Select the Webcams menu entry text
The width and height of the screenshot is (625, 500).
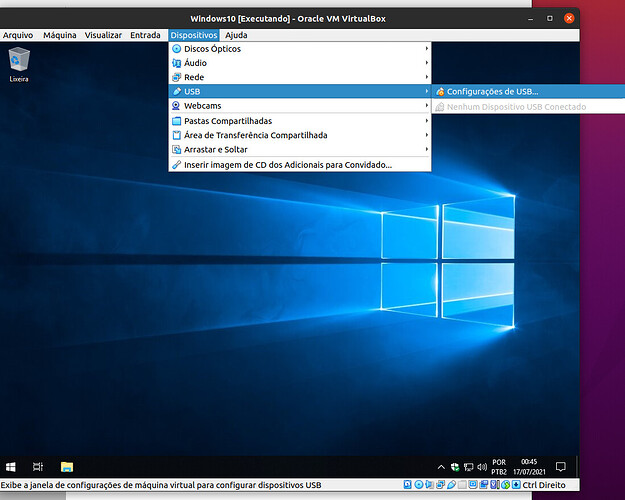click(x=202, y=106)
